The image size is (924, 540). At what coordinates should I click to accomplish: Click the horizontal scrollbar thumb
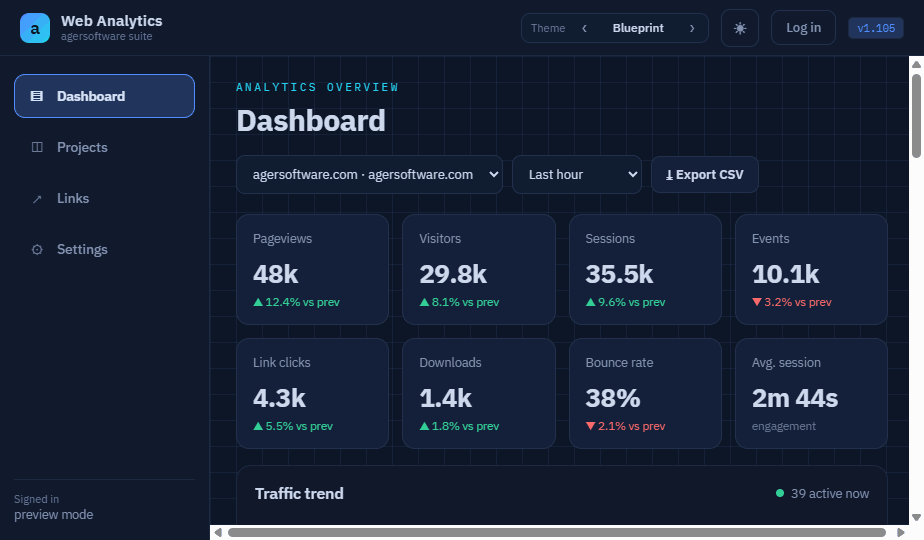557,532
